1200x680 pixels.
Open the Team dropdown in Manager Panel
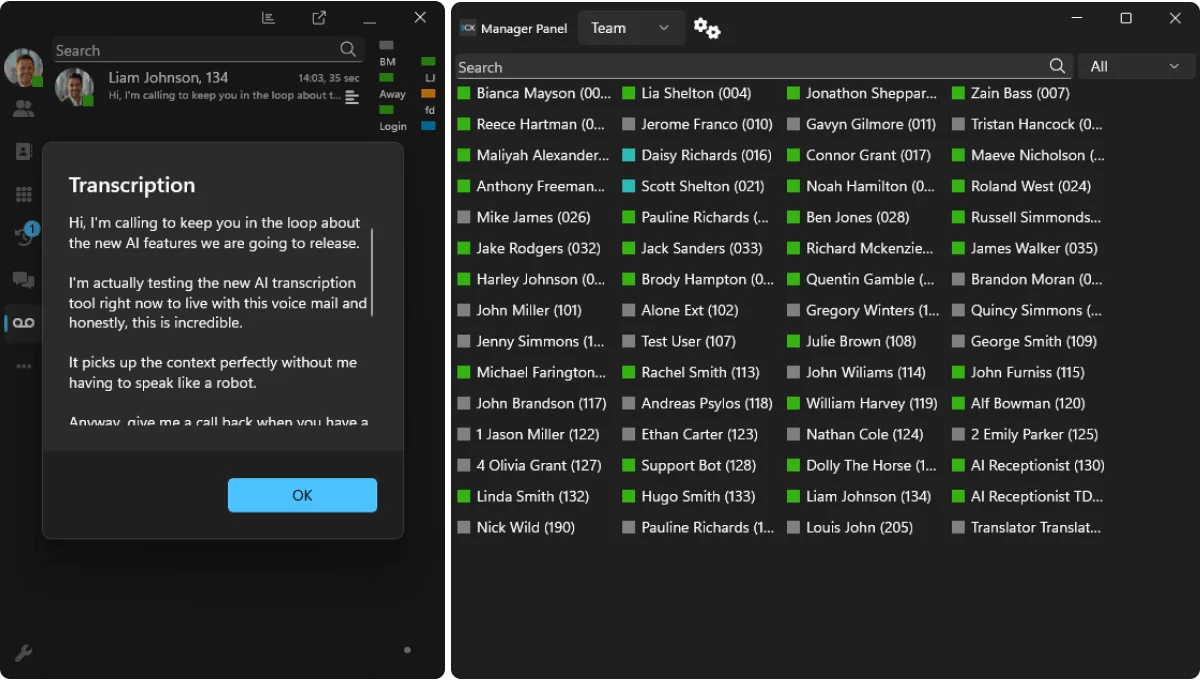632,28
